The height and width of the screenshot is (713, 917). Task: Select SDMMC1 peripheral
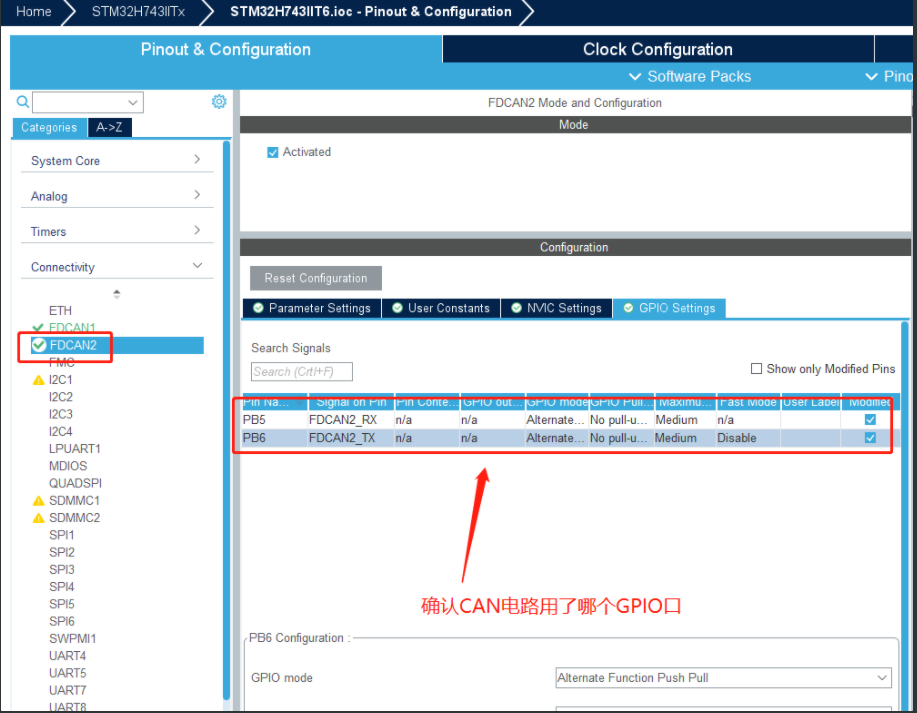74,501
